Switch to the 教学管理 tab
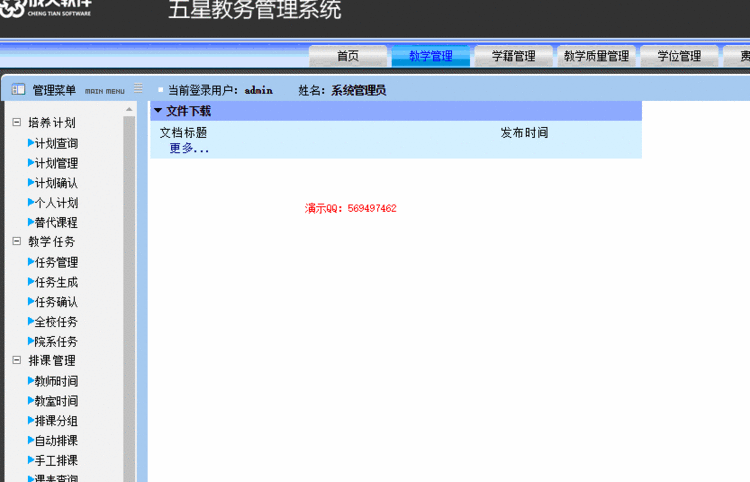 point(430,56)
